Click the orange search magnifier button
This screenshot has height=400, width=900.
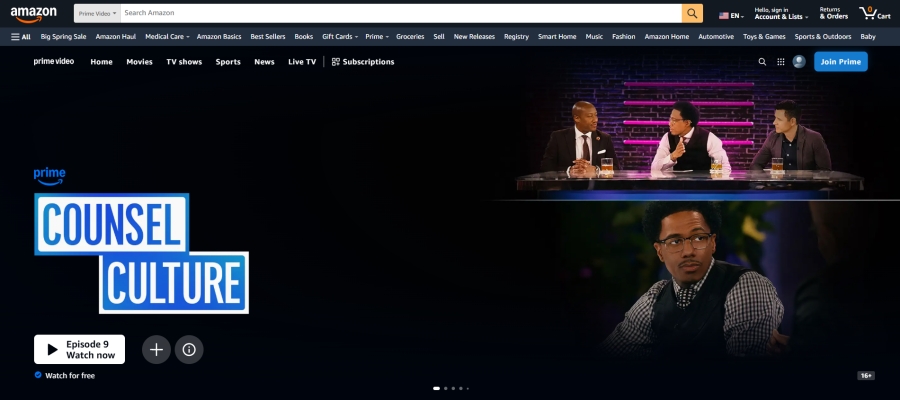tap(692, 13)
